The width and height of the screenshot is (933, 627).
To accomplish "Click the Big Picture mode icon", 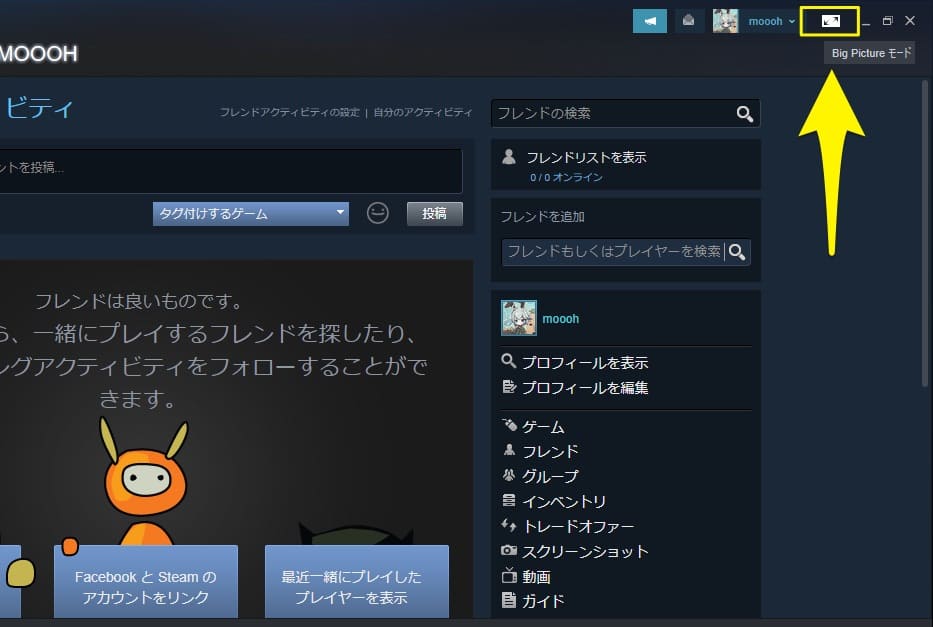I will coord(830,21).
